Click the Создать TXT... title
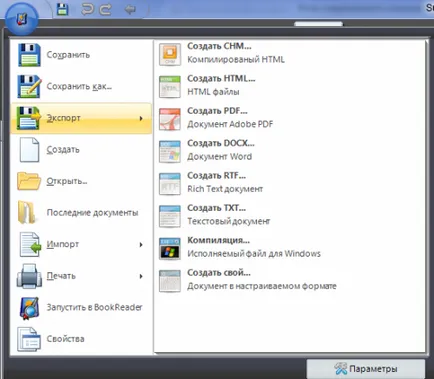The width and height of the screenshot is (434, 379). click(216, 208)
